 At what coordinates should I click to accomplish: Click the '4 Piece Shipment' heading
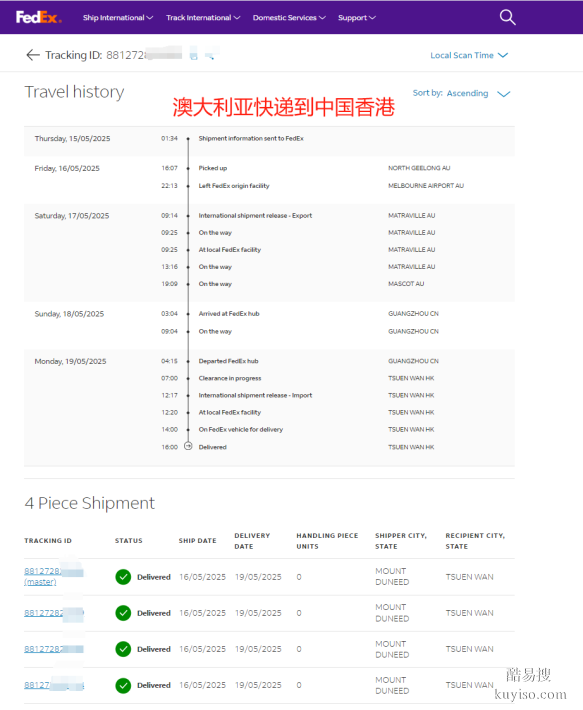90,503
